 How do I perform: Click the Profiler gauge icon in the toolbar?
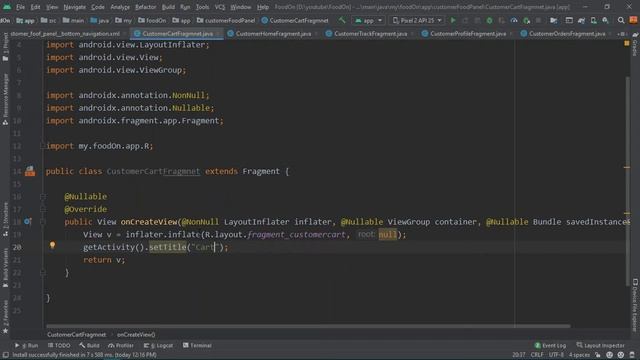[514, 20]
